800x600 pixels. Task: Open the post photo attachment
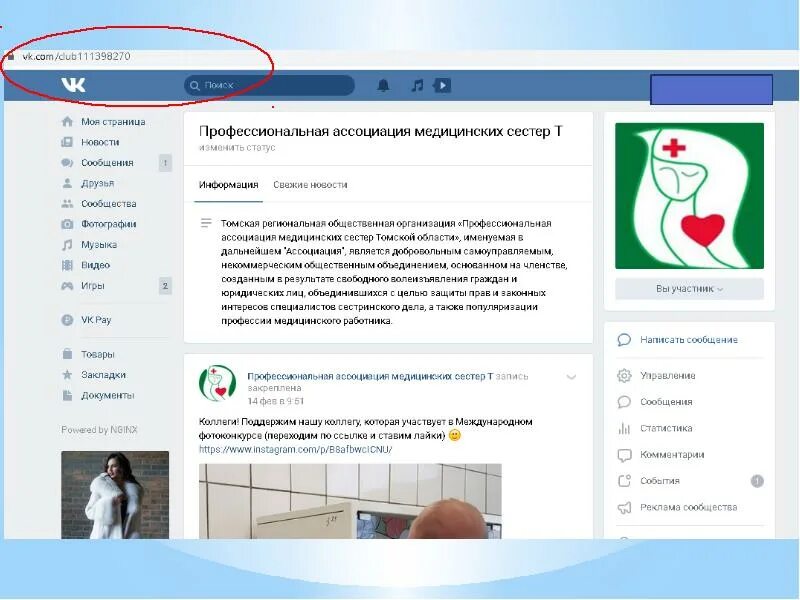(350, 501)
